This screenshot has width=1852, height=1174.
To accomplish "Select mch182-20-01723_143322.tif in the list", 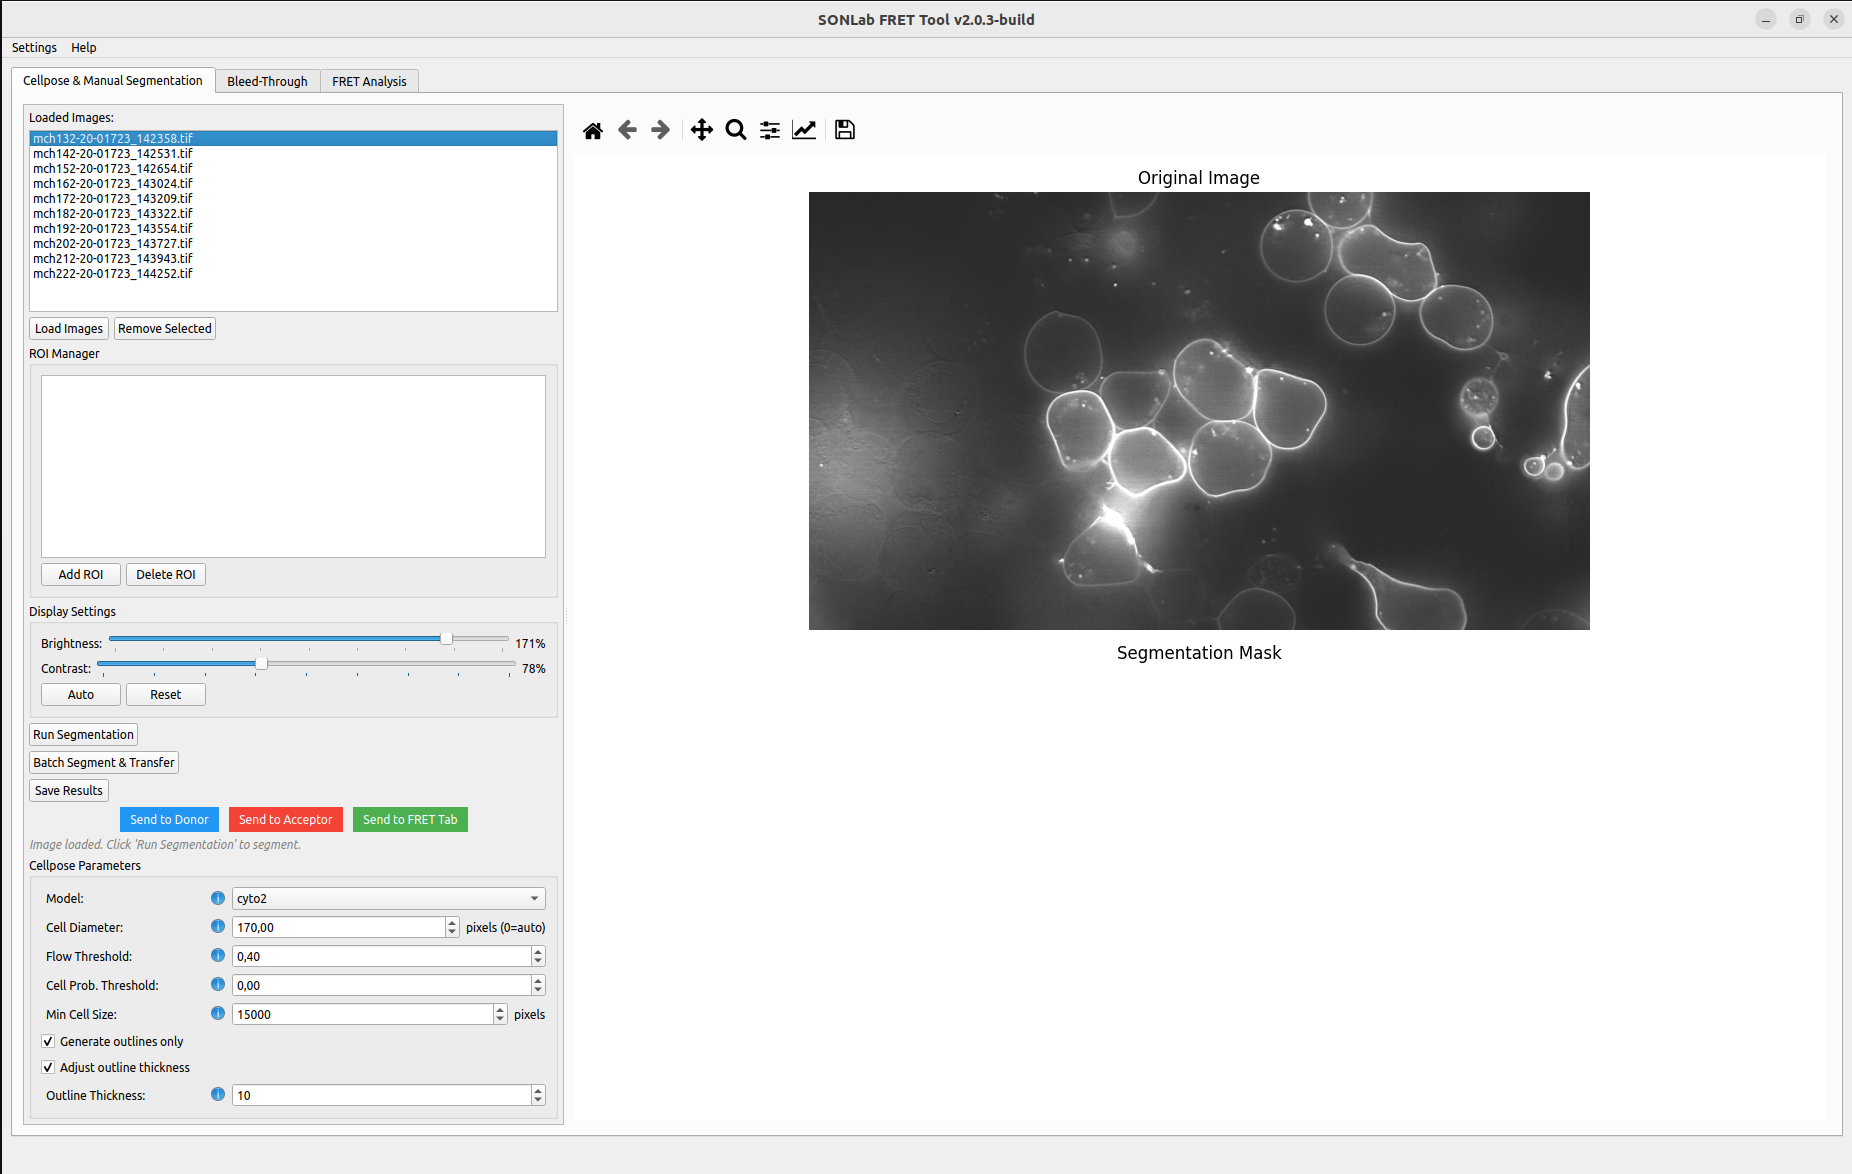I will click(x=293, y=213).
